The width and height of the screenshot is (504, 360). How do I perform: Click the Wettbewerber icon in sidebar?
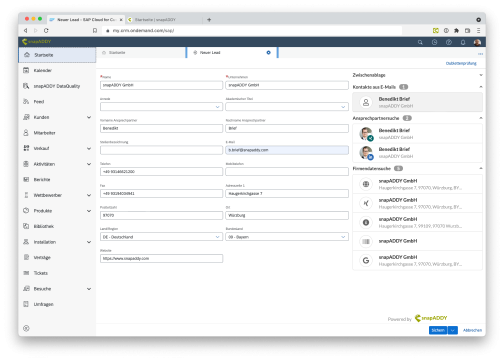tap(26, 195)
